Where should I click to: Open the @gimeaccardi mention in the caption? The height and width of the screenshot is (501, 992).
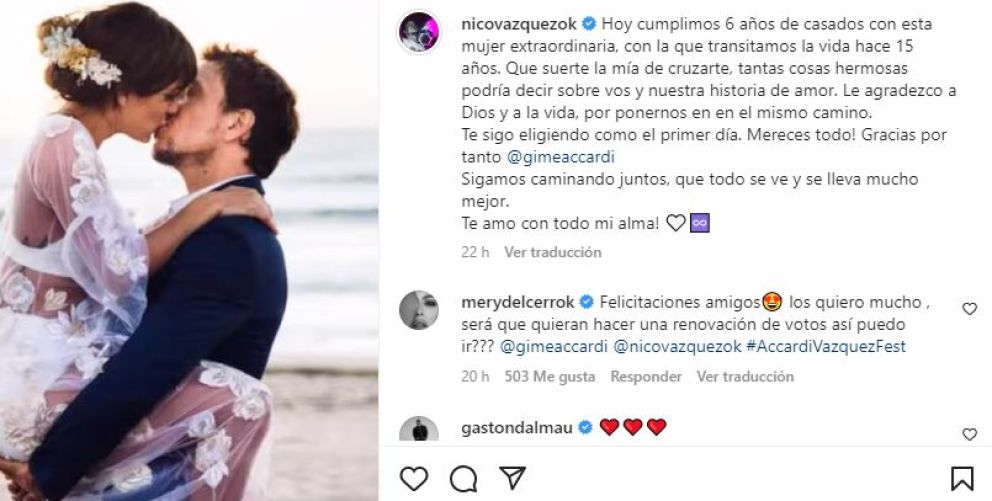pyautogui.click(x=560, y=157)
